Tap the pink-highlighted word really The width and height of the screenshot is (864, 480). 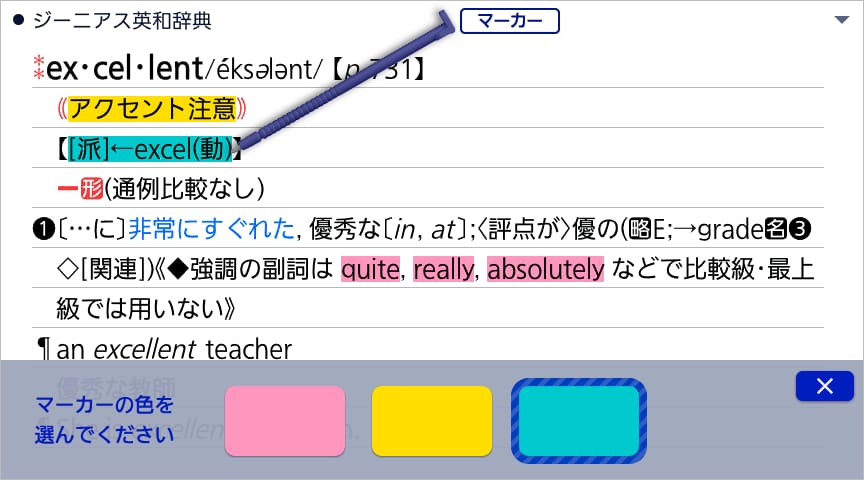coord(444,269)
